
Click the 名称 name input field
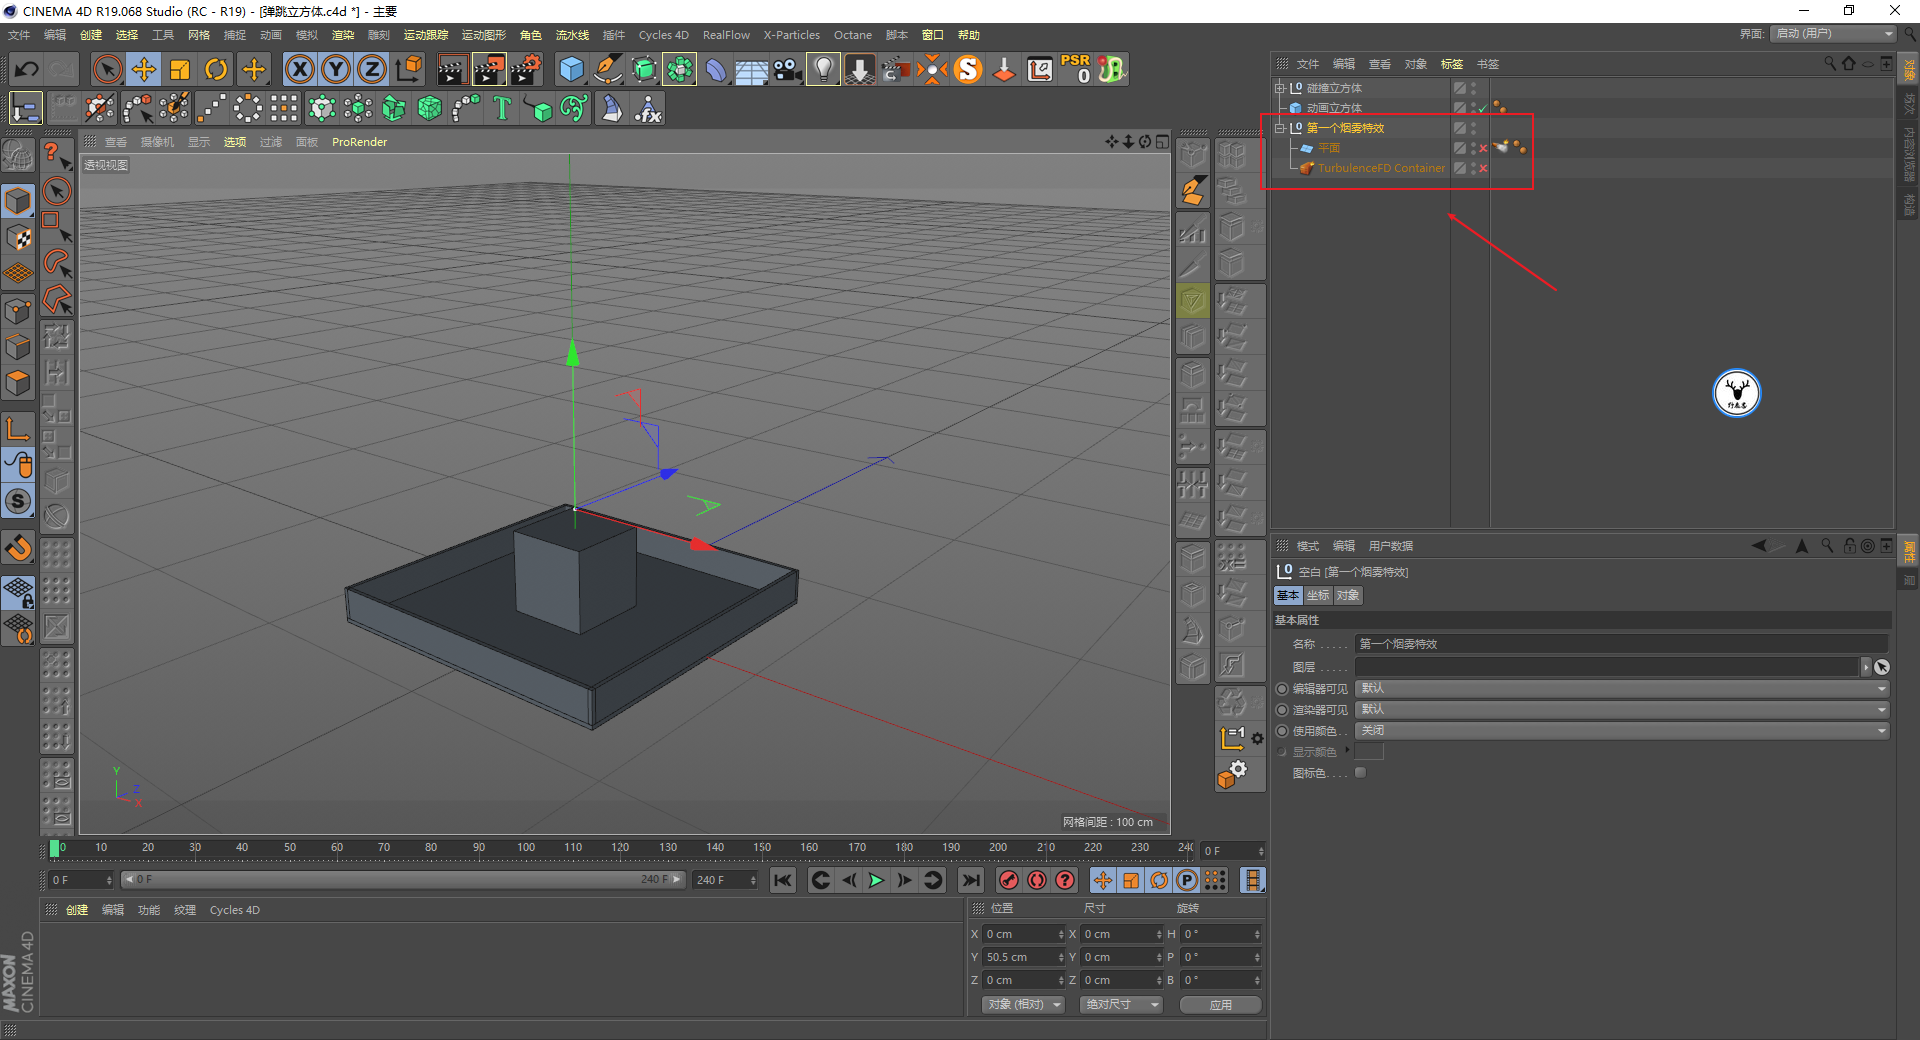point(1620,644)
